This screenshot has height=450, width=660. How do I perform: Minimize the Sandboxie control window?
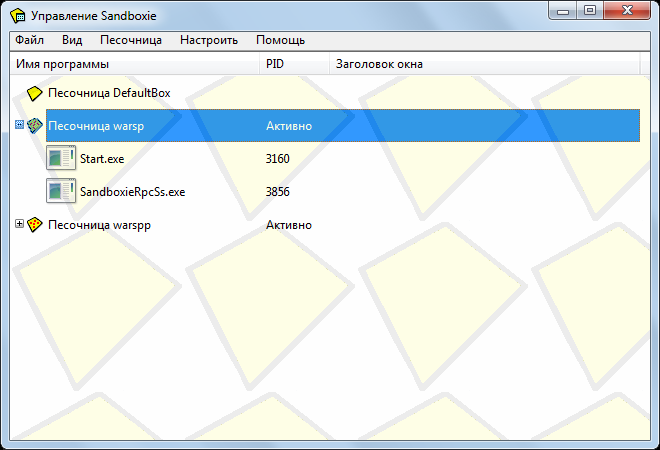562,11
